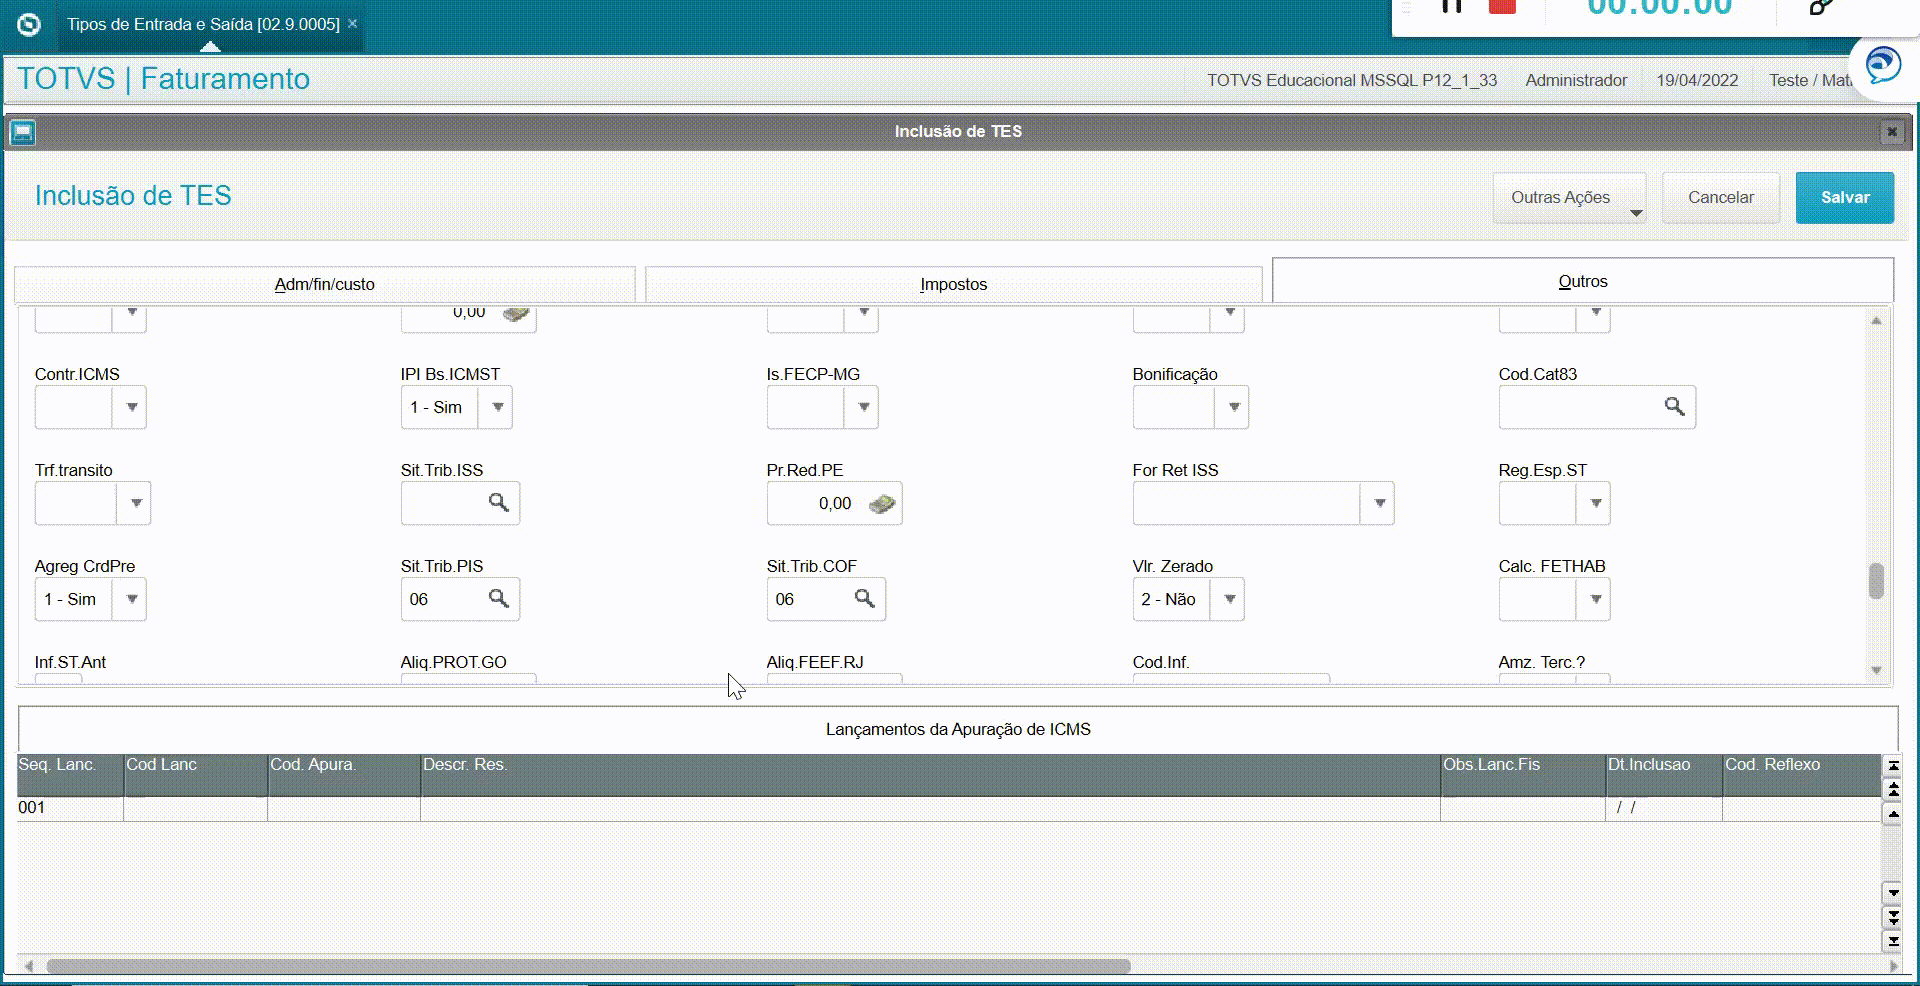Screen dimensions: 1920x986
Task: Click Seq. Lanc. column header
Action: point(70,775)
